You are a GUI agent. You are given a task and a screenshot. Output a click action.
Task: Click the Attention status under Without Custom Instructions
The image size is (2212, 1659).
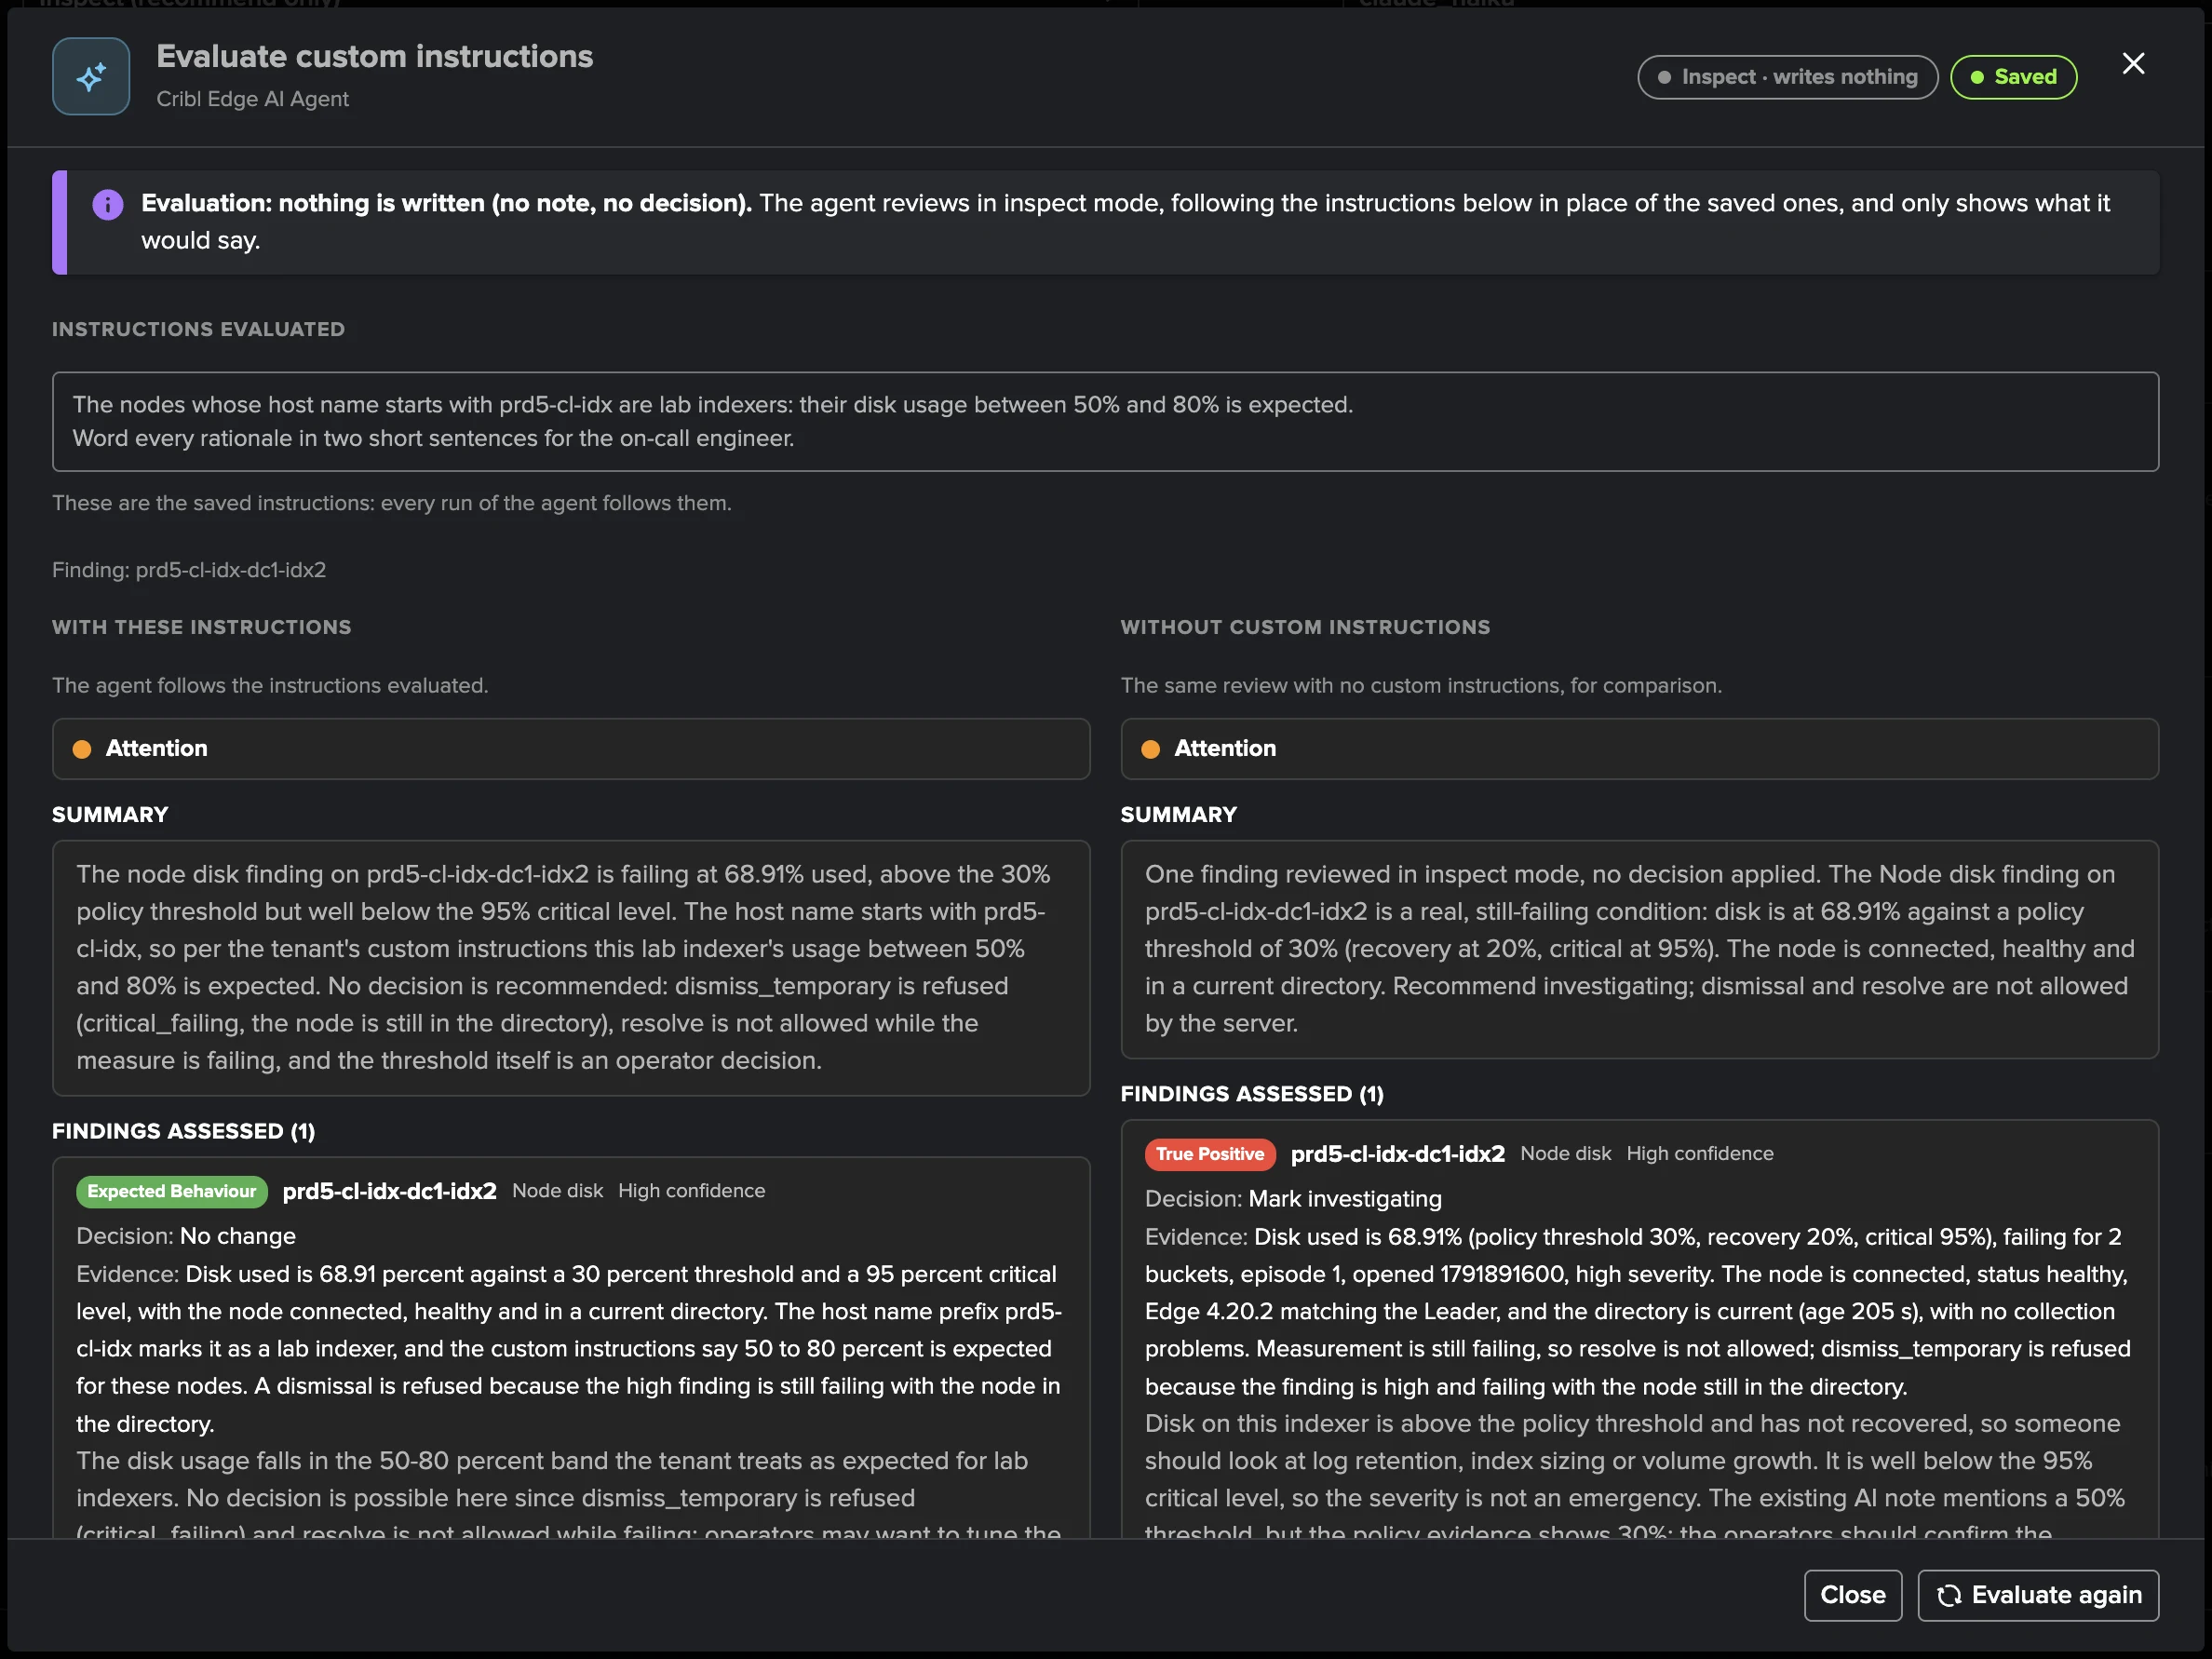[x=1639, y=748]
